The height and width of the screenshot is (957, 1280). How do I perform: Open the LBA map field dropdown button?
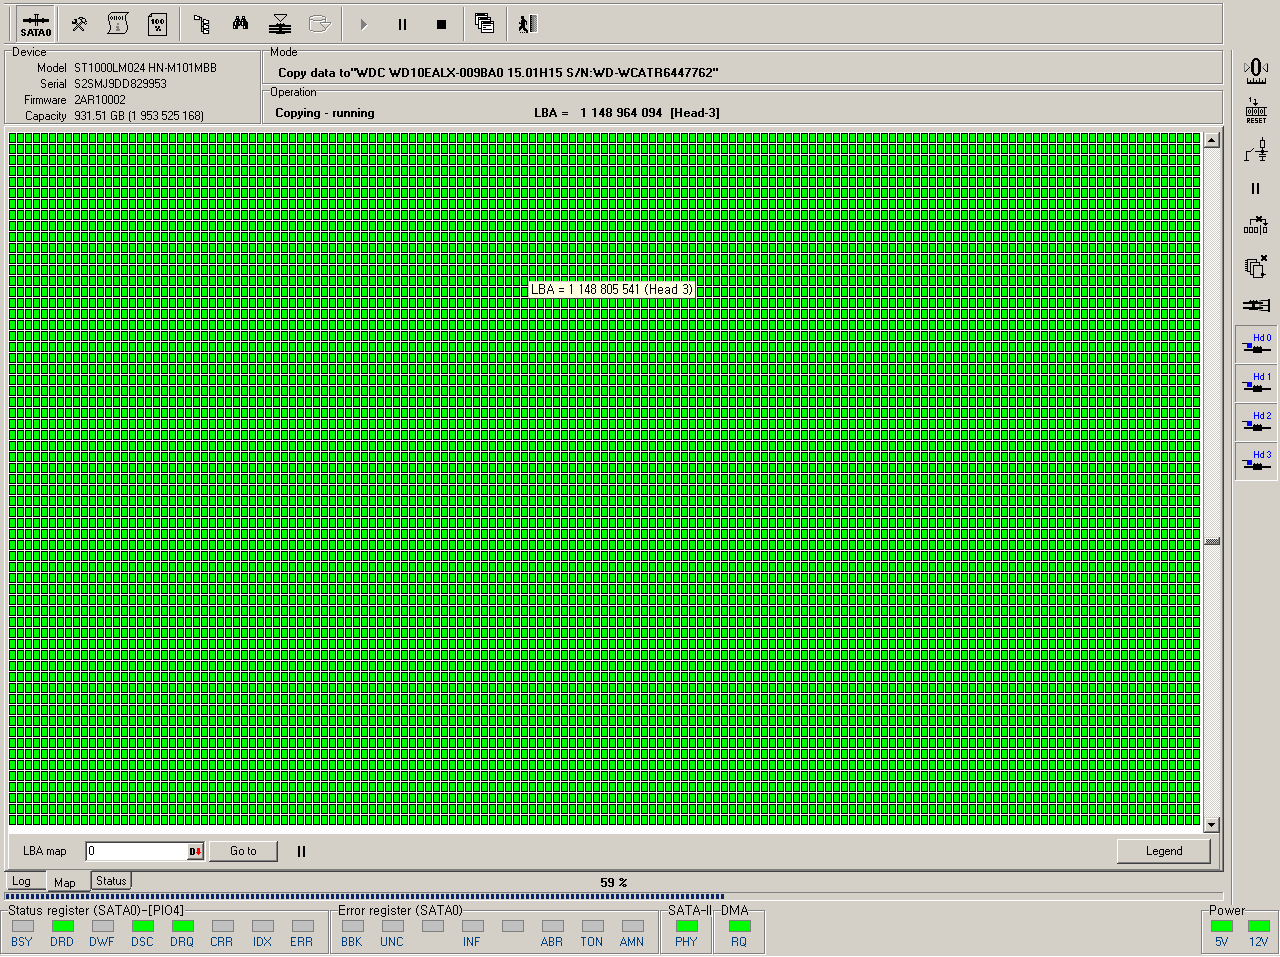coord(196,852)
